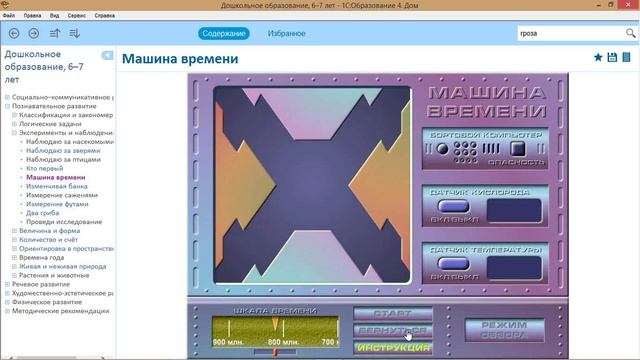
Task: Click the sort ascending toolbar icon
Action: coord(55,33)
